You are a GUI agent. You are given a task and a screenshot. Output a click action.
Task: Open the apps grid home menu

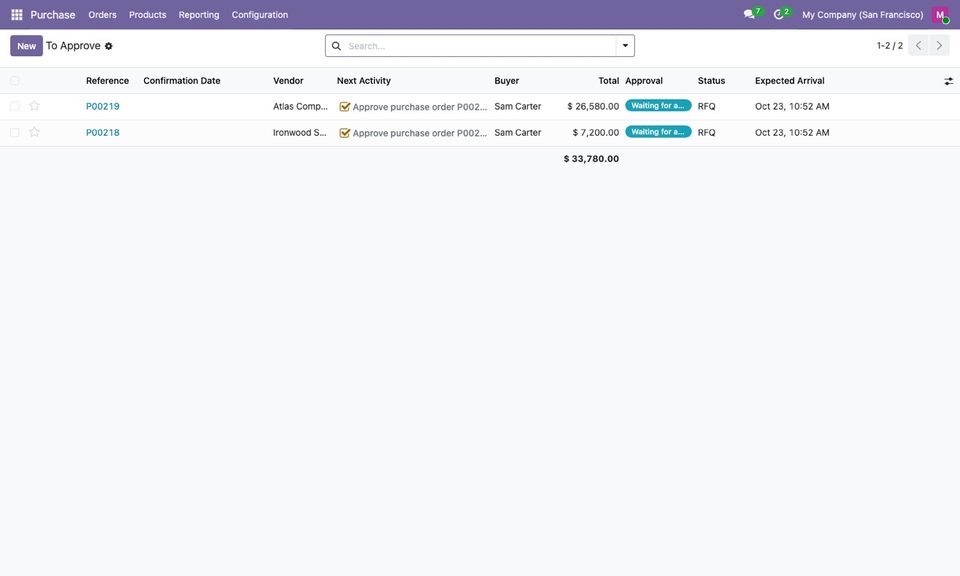point(17,15)
